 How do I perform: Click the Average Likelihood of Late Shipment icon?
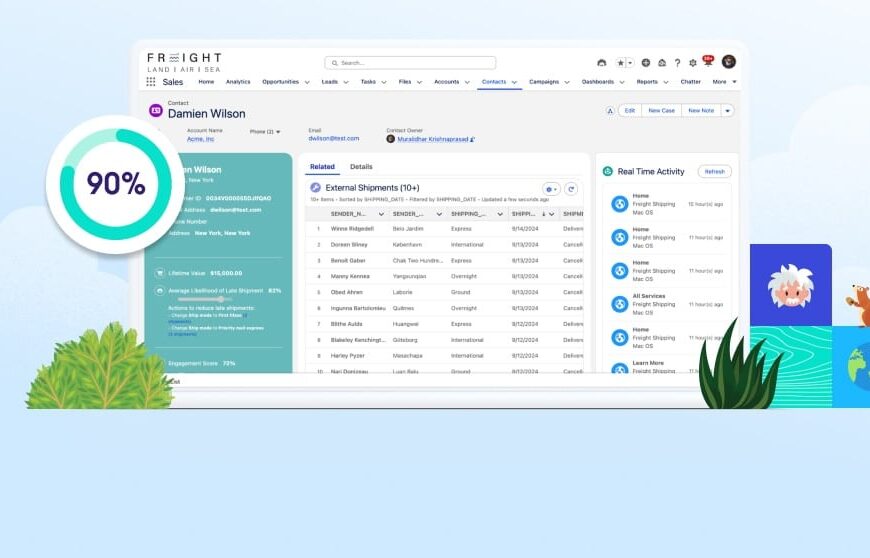point(160,291)
